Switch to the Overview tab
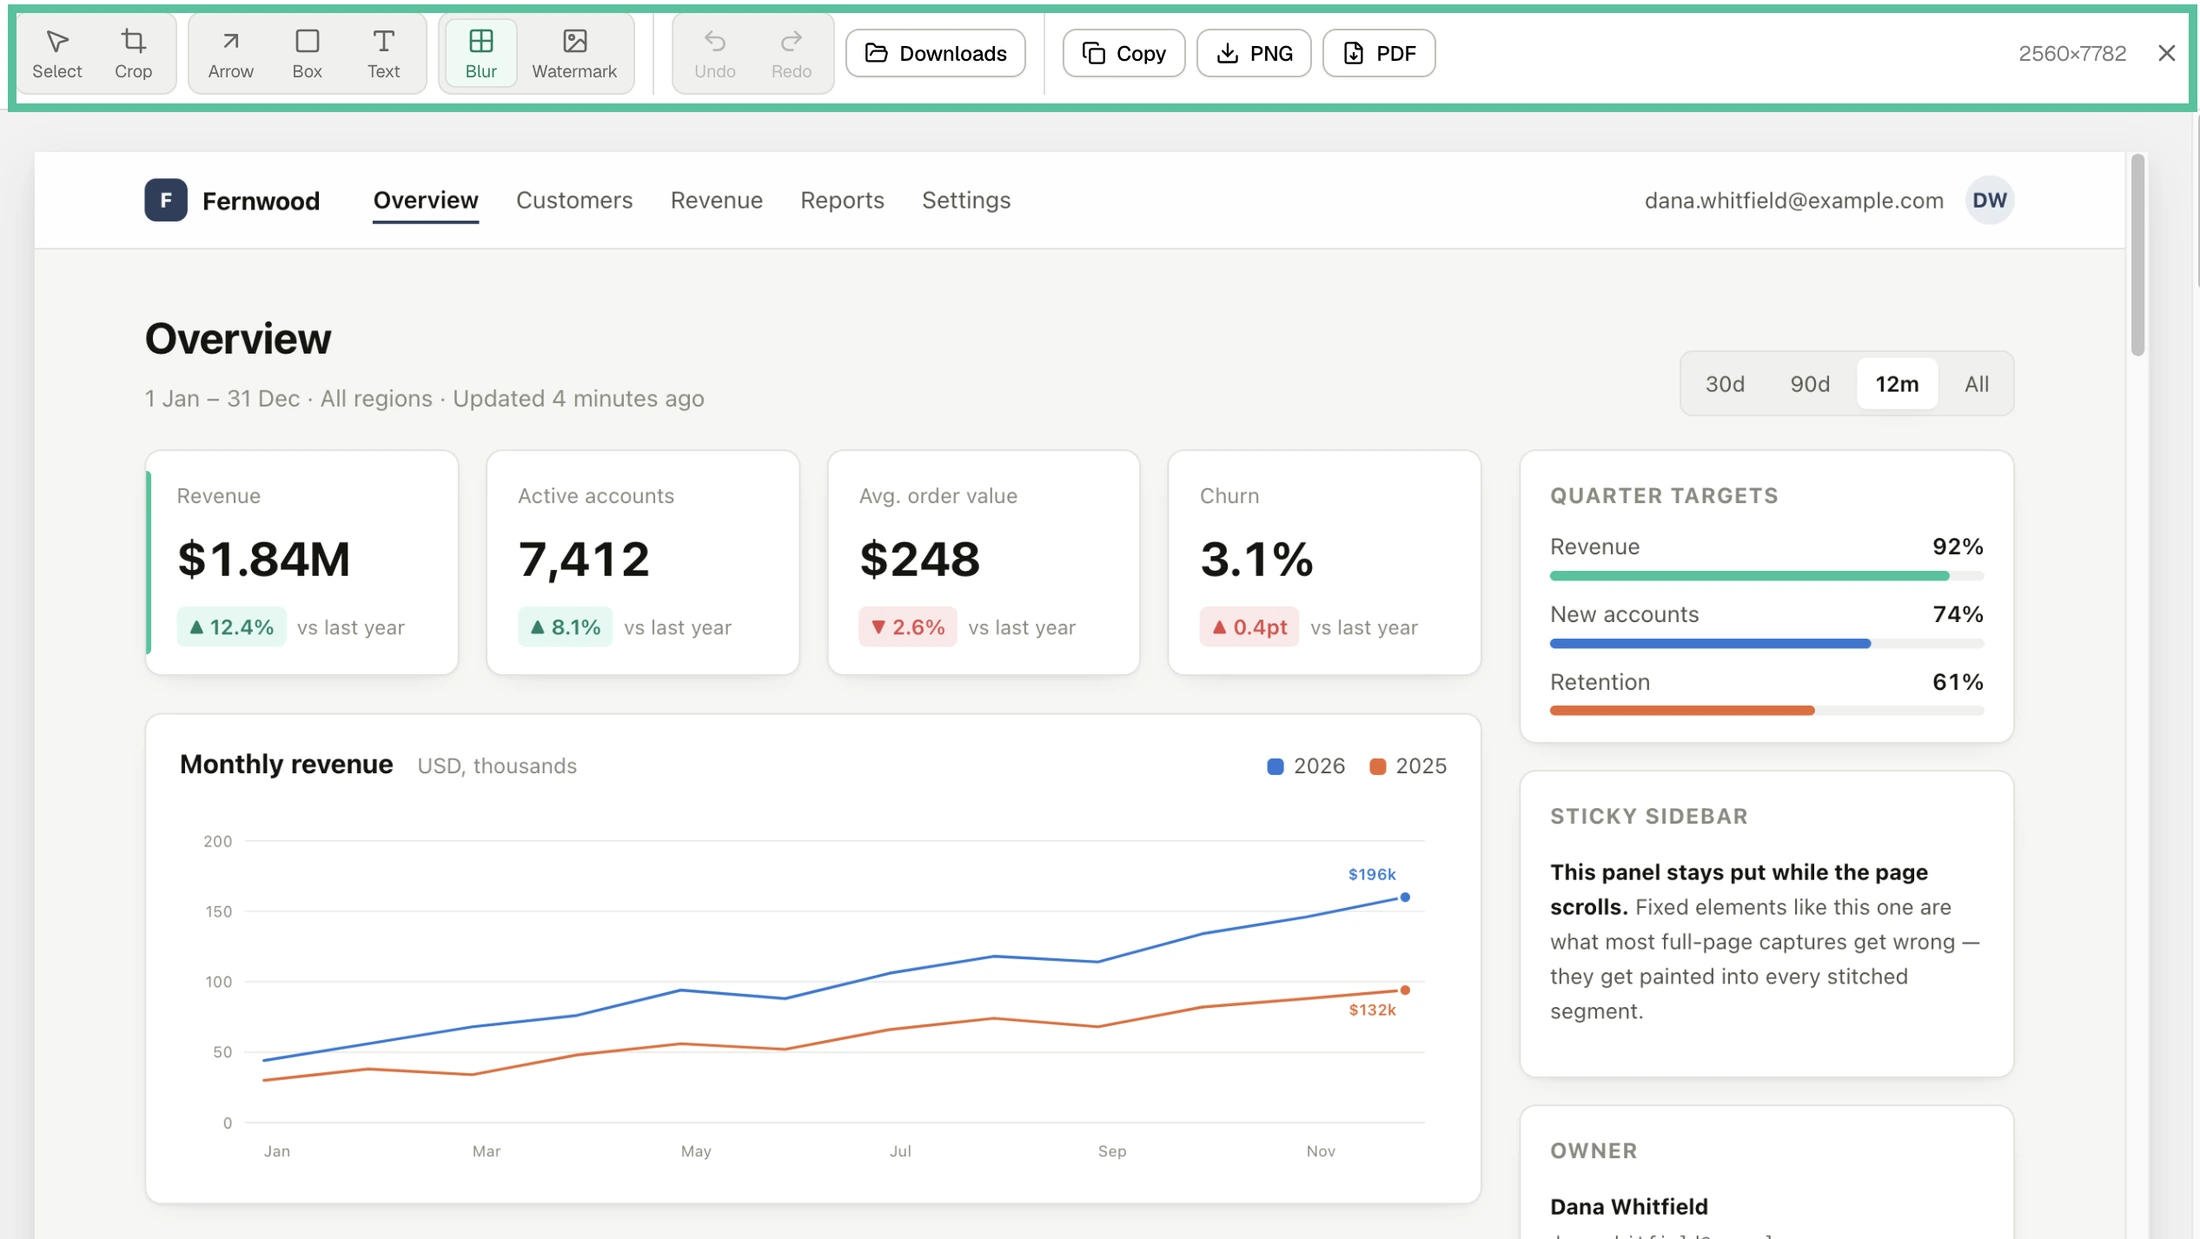The width and height of the screenshot is (2200, 1239). click(426, 200)
